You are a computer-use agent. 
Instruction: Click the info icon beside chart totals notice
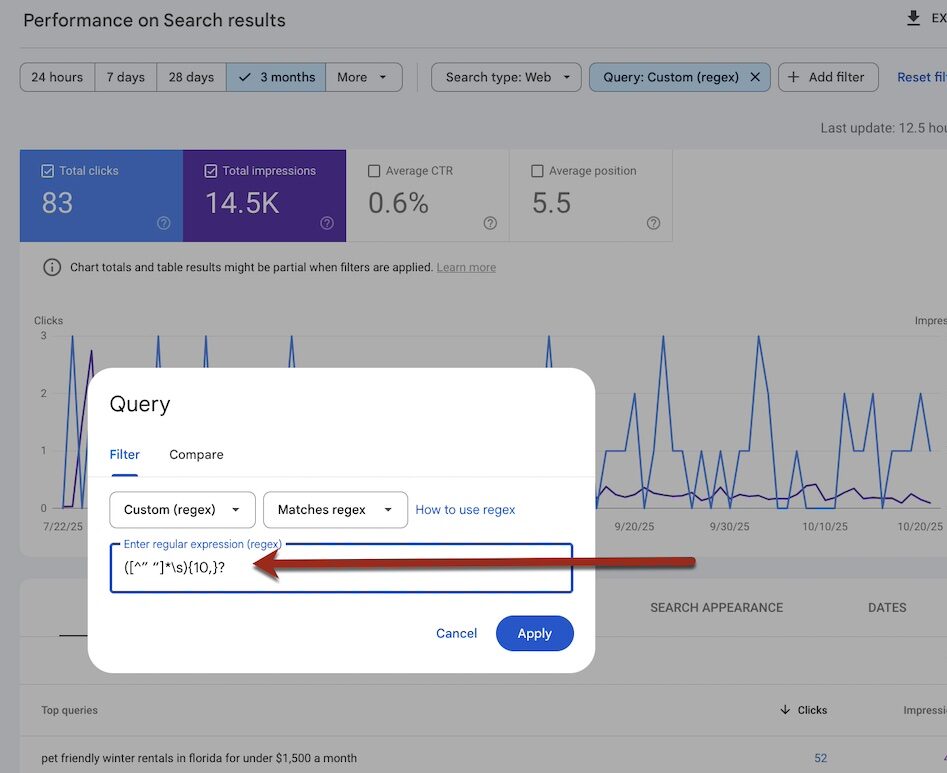pos(51,268)
